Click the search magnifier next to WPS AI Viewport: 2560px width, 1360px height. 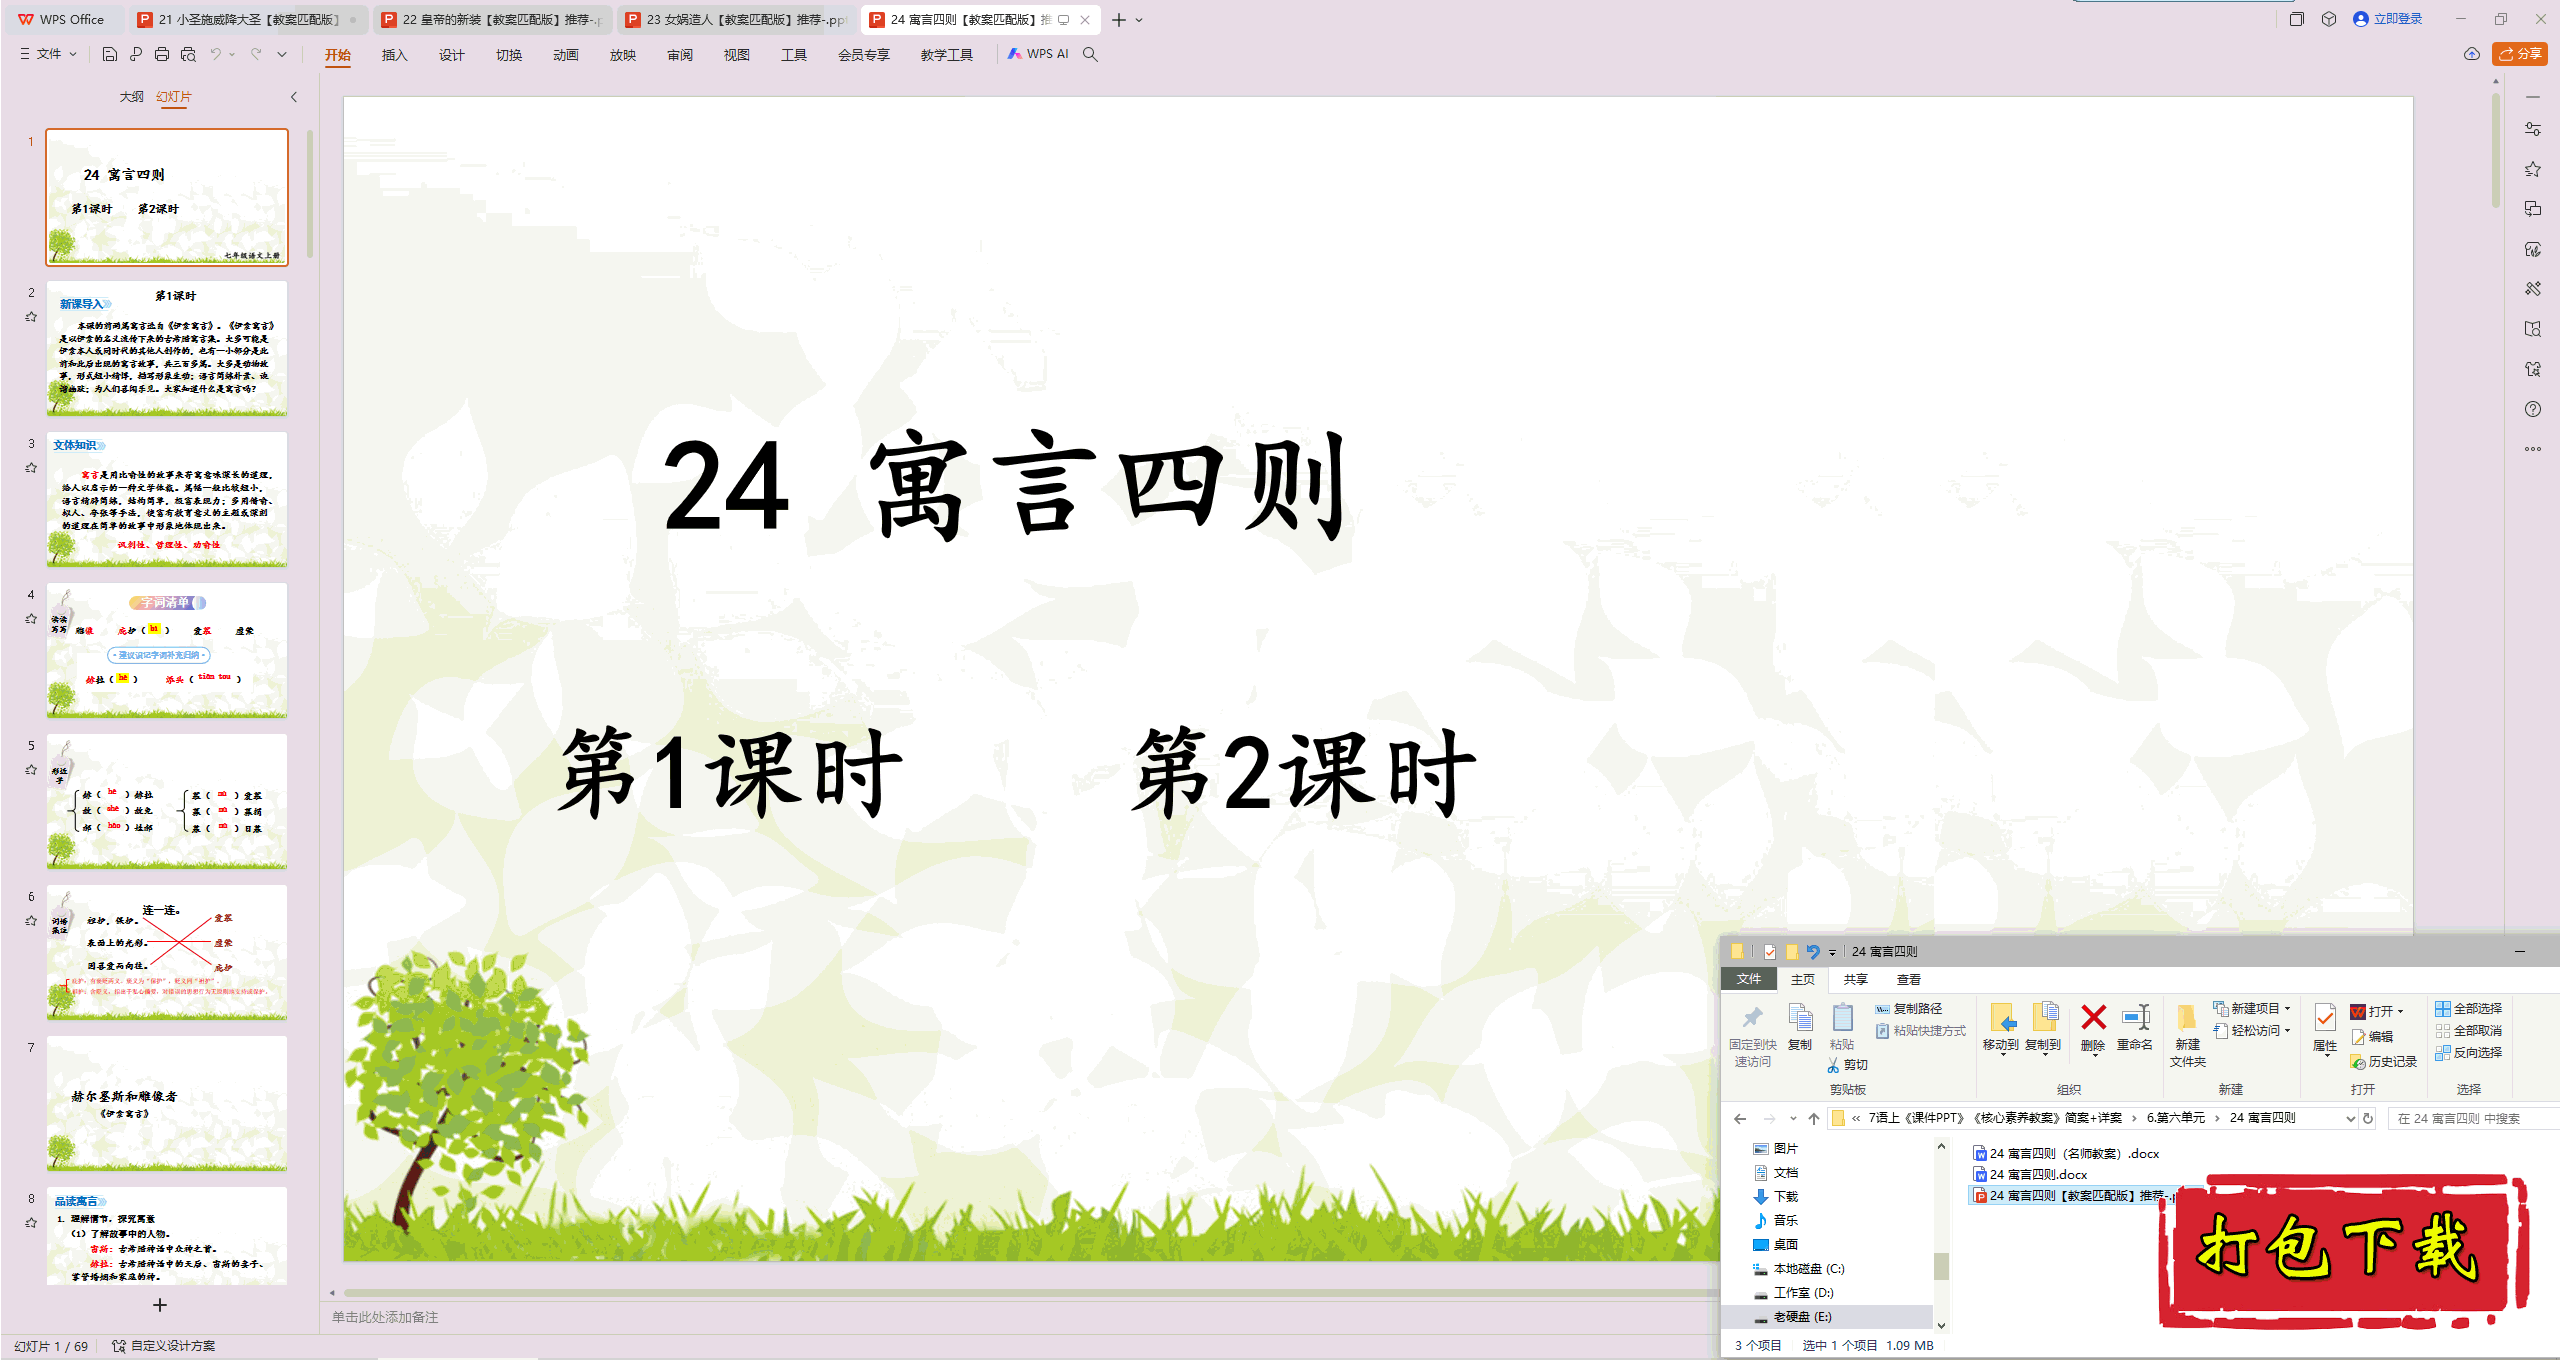[1090, 54]
